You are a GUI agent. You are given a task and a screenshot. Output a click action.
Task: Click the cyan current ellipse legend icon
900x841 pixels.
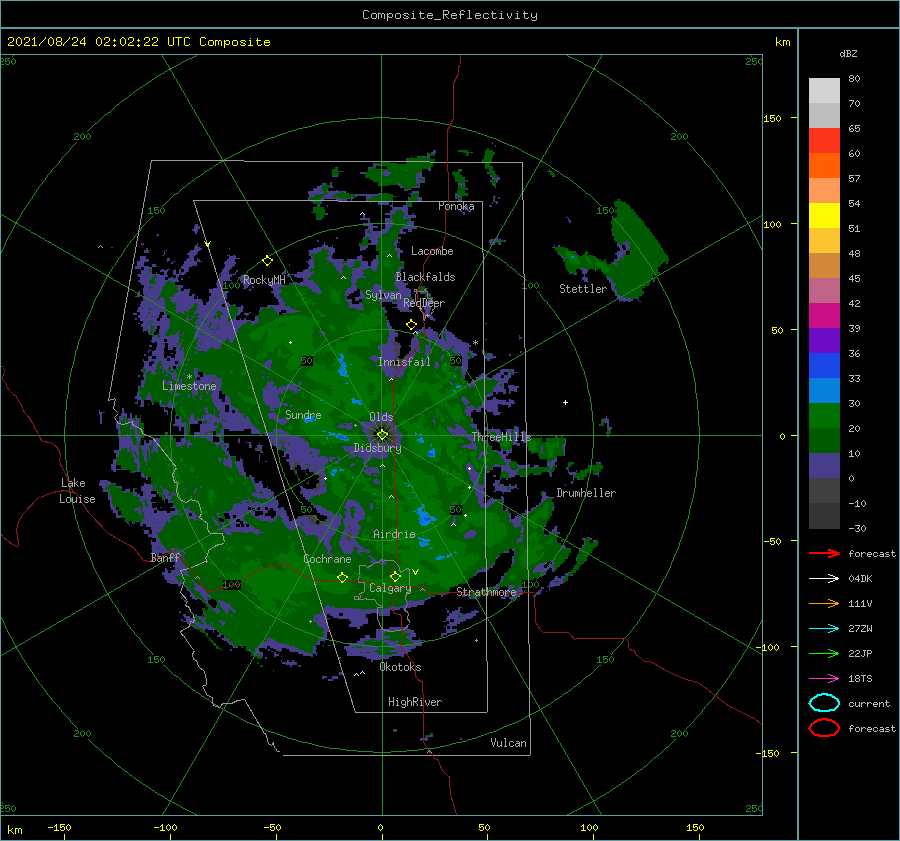click(x=824, y=703)
